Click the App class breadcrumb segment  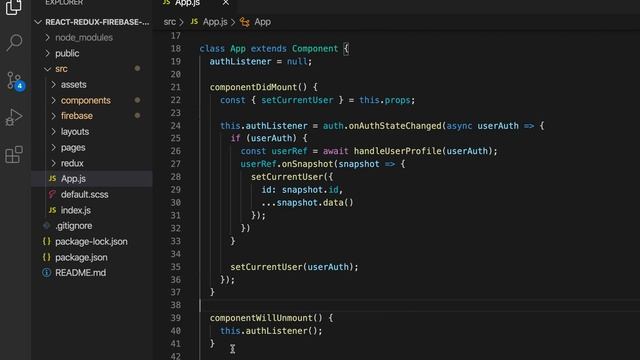click(262, 22)
